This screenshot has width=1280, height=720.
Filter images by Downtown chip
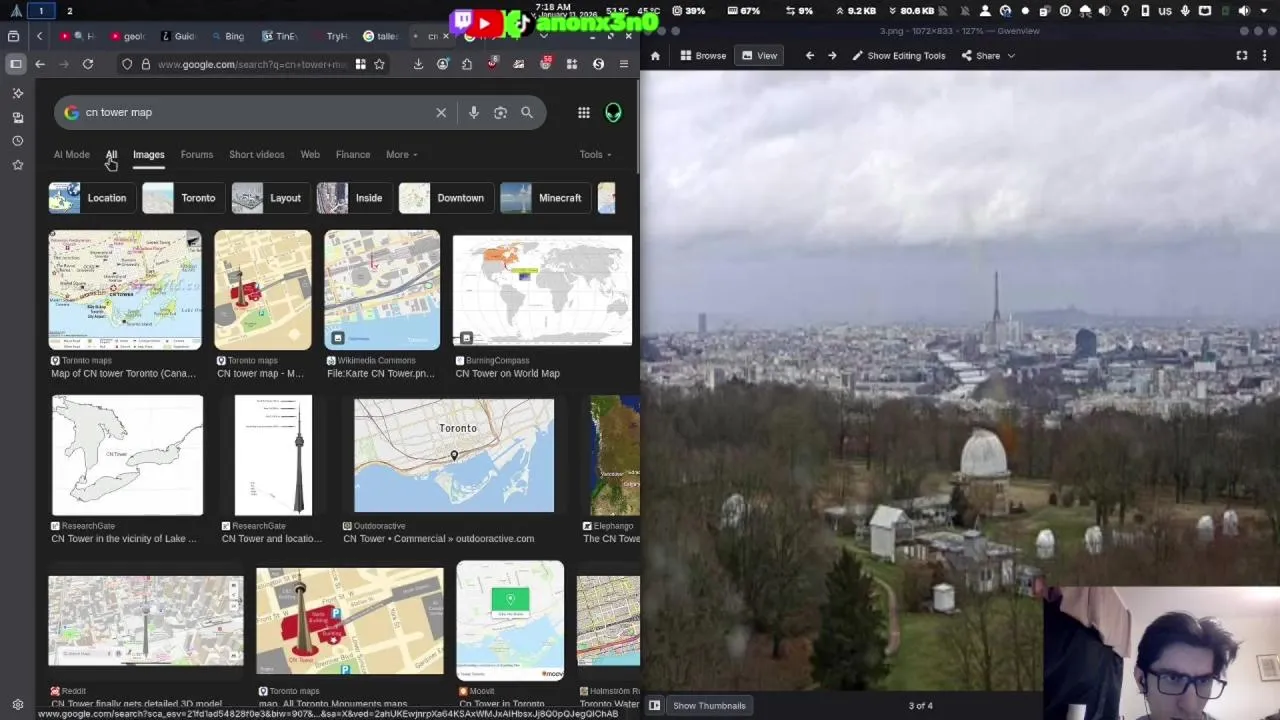coord(444,198)
